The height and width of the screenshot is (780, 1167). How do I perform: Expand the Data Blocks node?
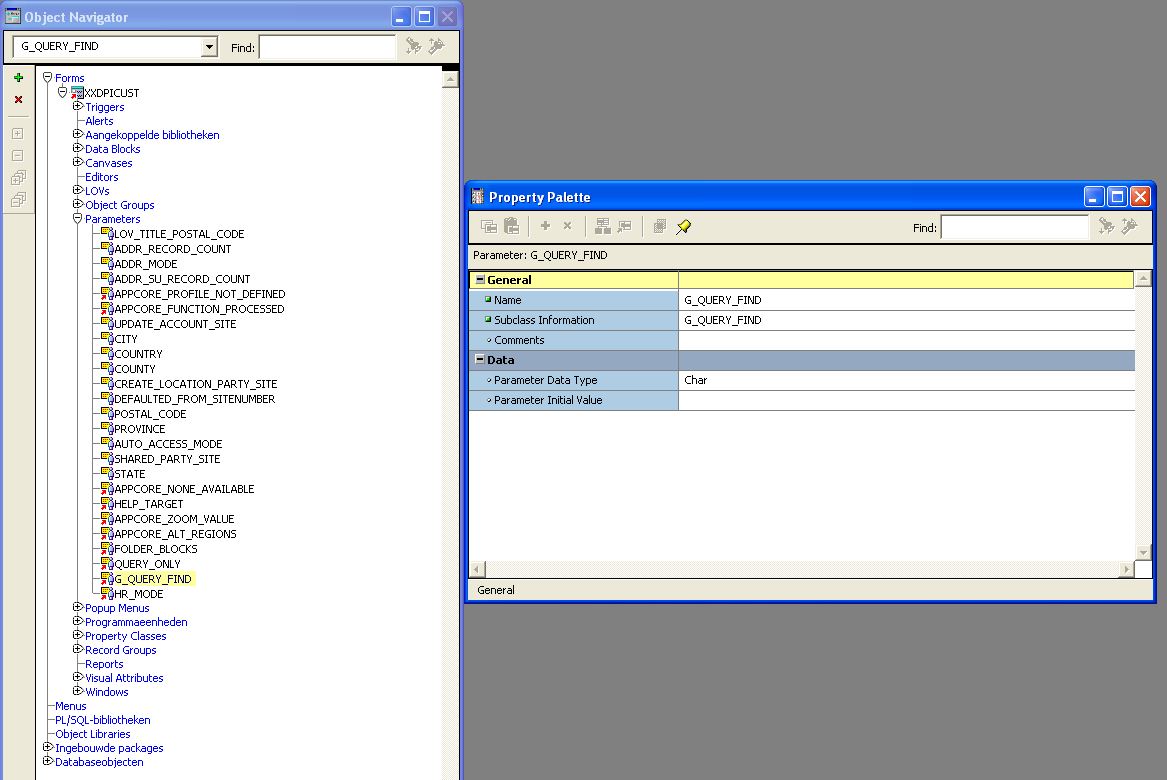click(x=77, y=148)
